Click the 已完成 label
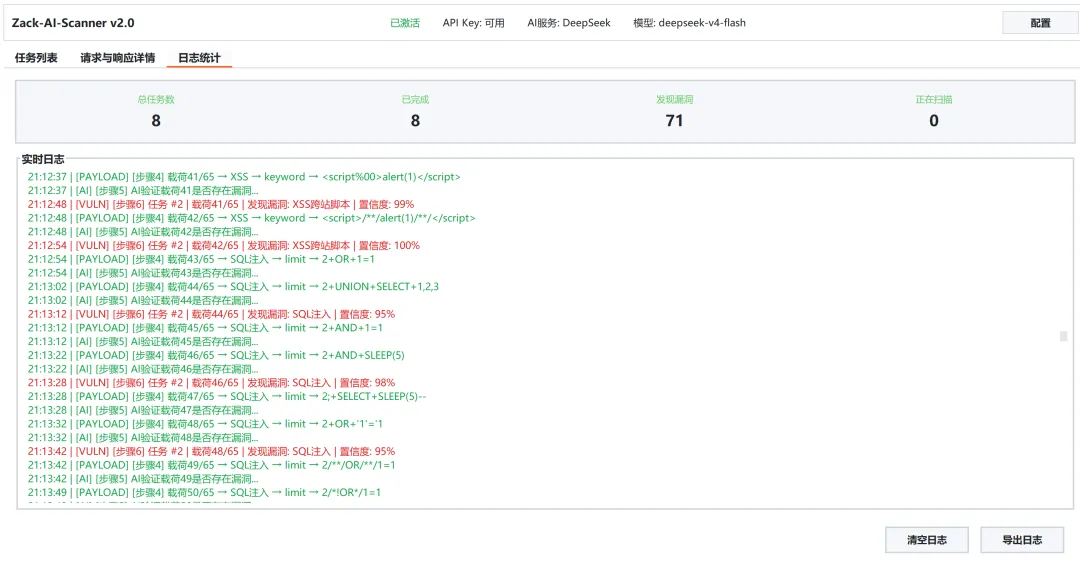Screen dimensions: 1080x562 [x=415, y=99]
